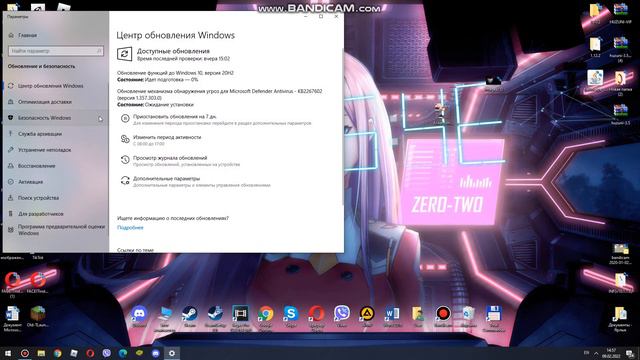Open Word desktop shortcut in dock row
Viewport: 640px width, 360px height.
(392, 316)
